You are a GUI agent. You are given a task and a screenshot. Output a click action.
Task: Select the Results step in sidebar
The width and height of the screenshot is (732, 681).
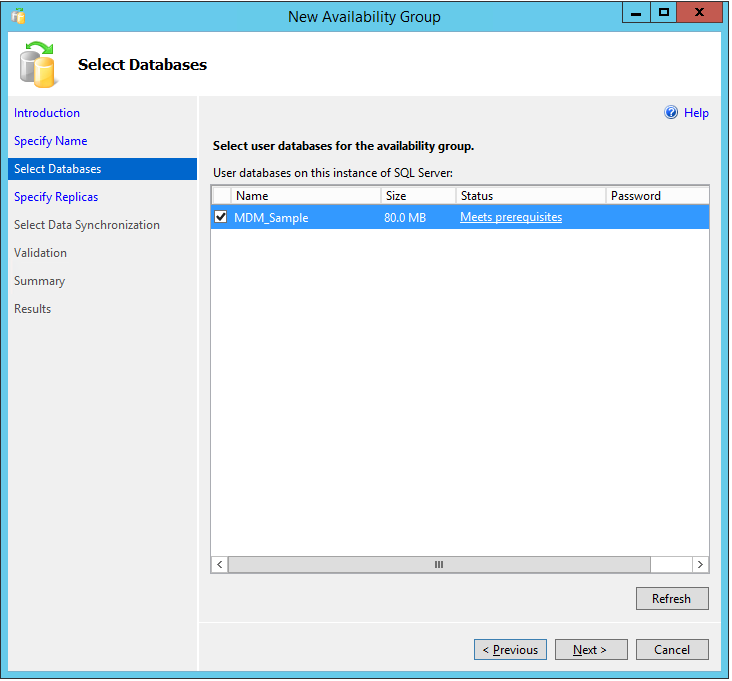click(32, 309)
